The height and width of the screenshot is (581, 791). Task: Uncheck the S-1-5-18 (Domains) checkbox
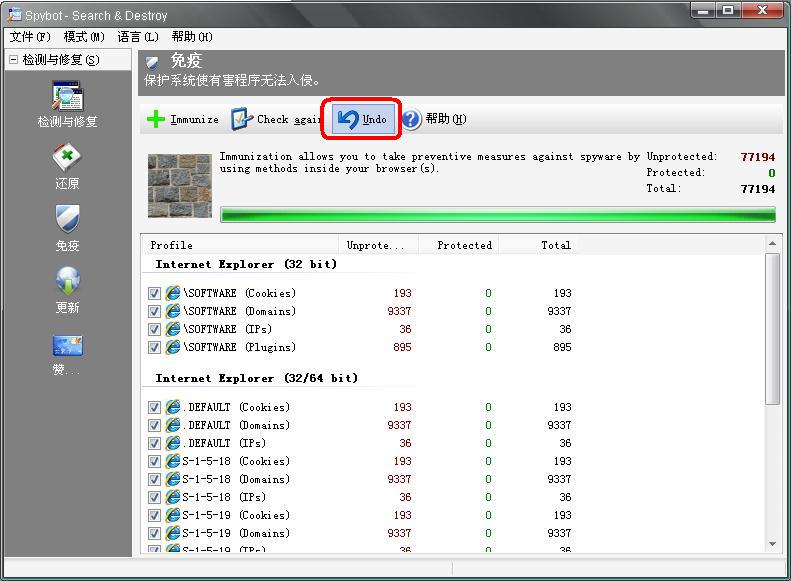tap(154, 480)
